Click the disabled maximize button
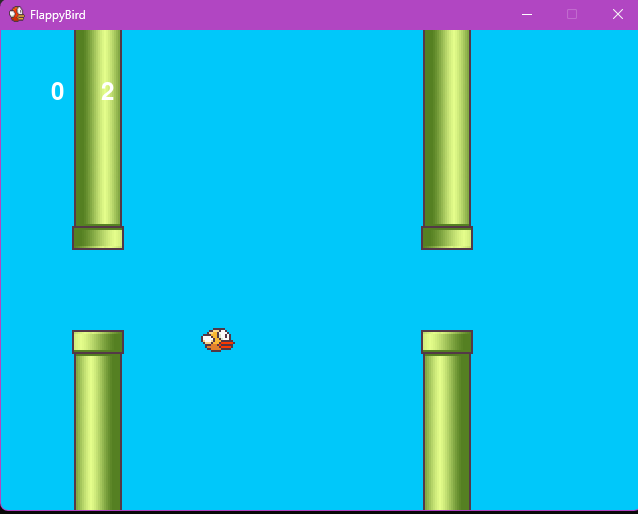 pos(572,15)
